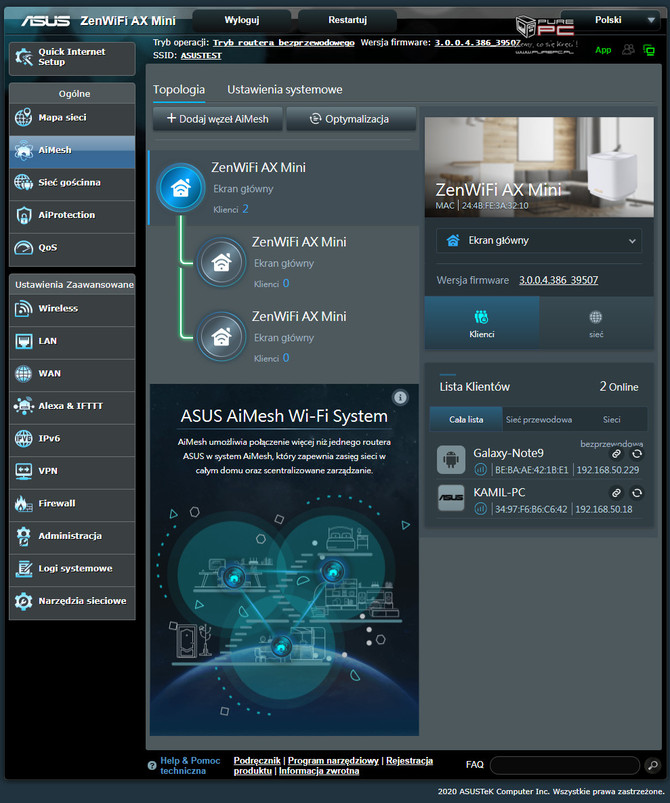Open Help & Pomoc techniczna link
Image resolution: width=670 pixels, height=803 pixels.
point(190,766)
